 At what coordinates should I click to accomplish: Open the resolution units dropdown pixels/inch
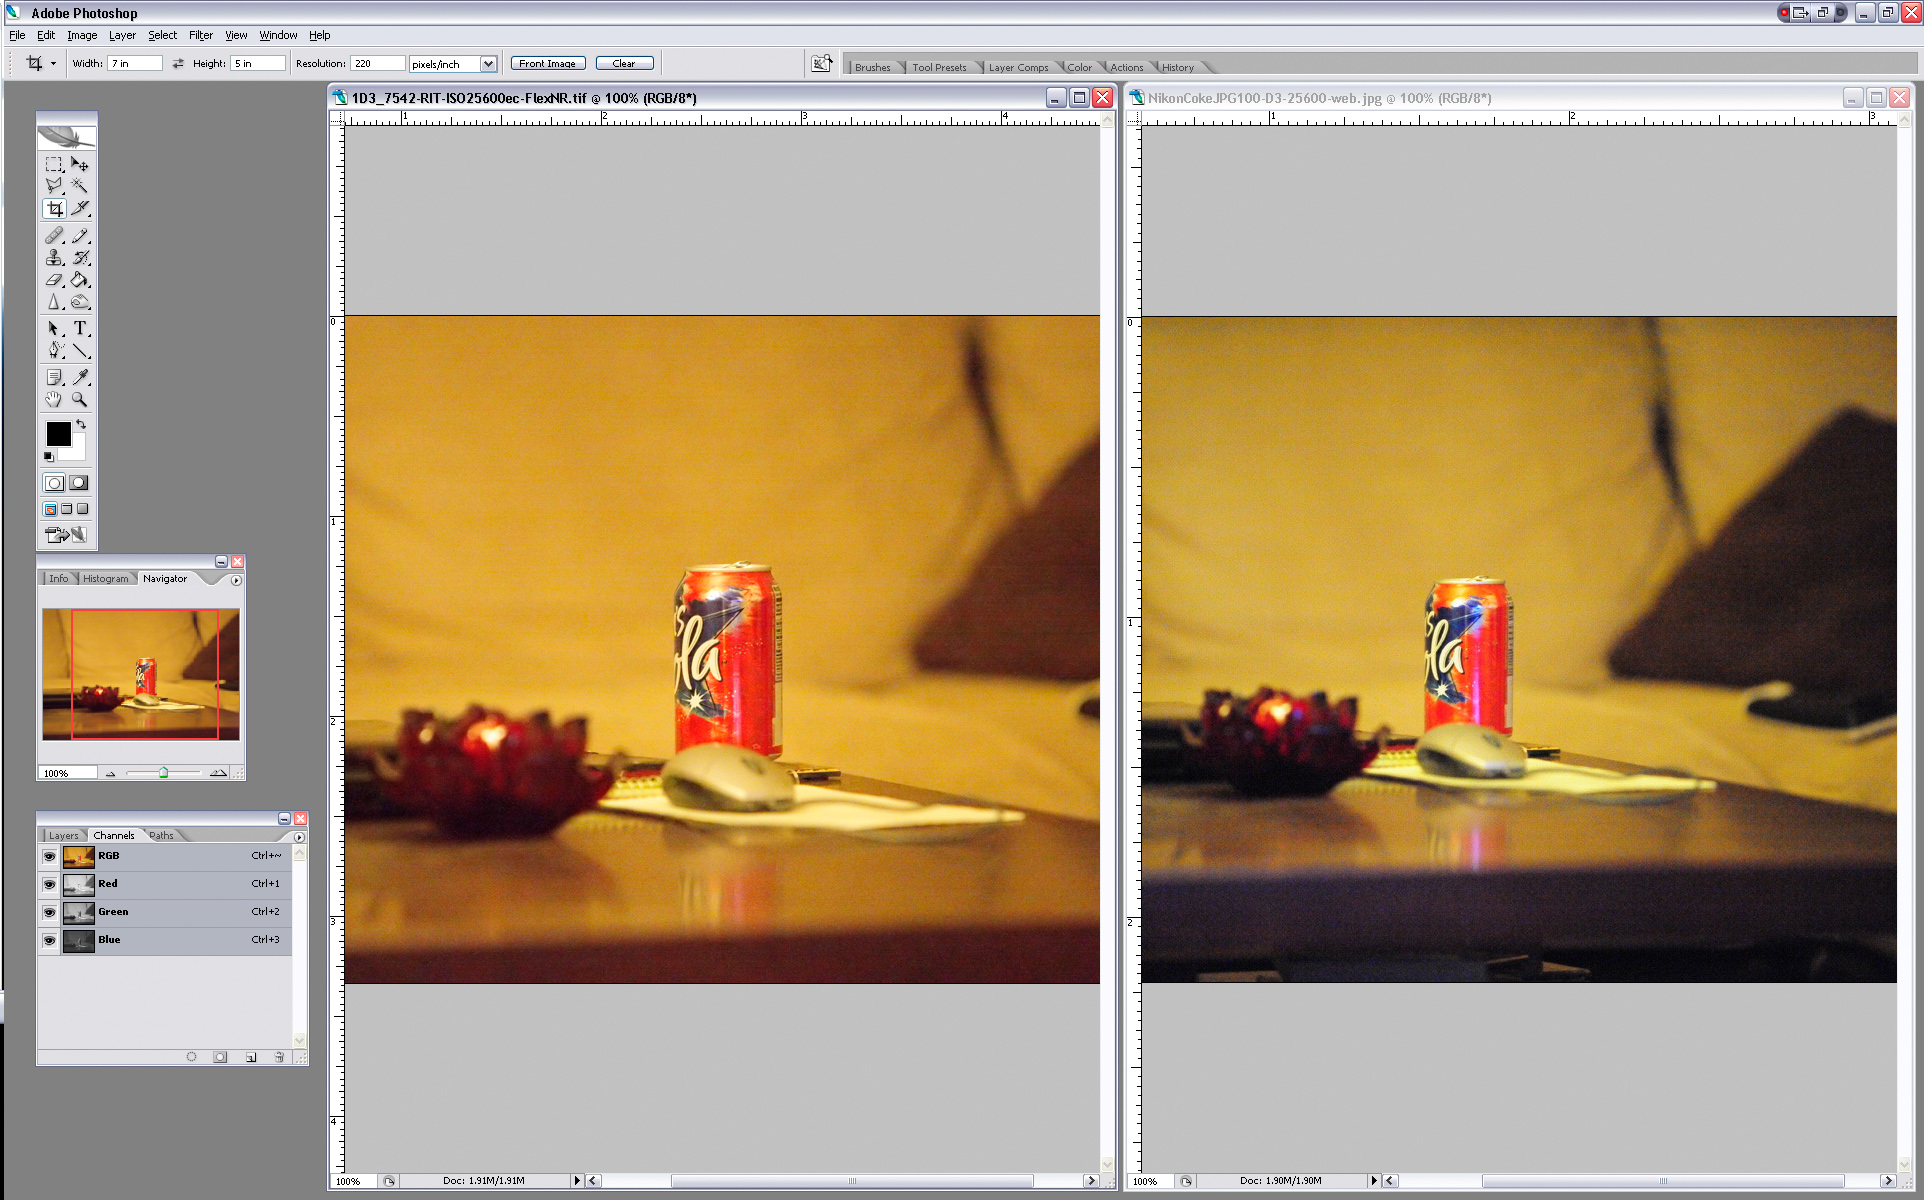[x=488, y=64]
